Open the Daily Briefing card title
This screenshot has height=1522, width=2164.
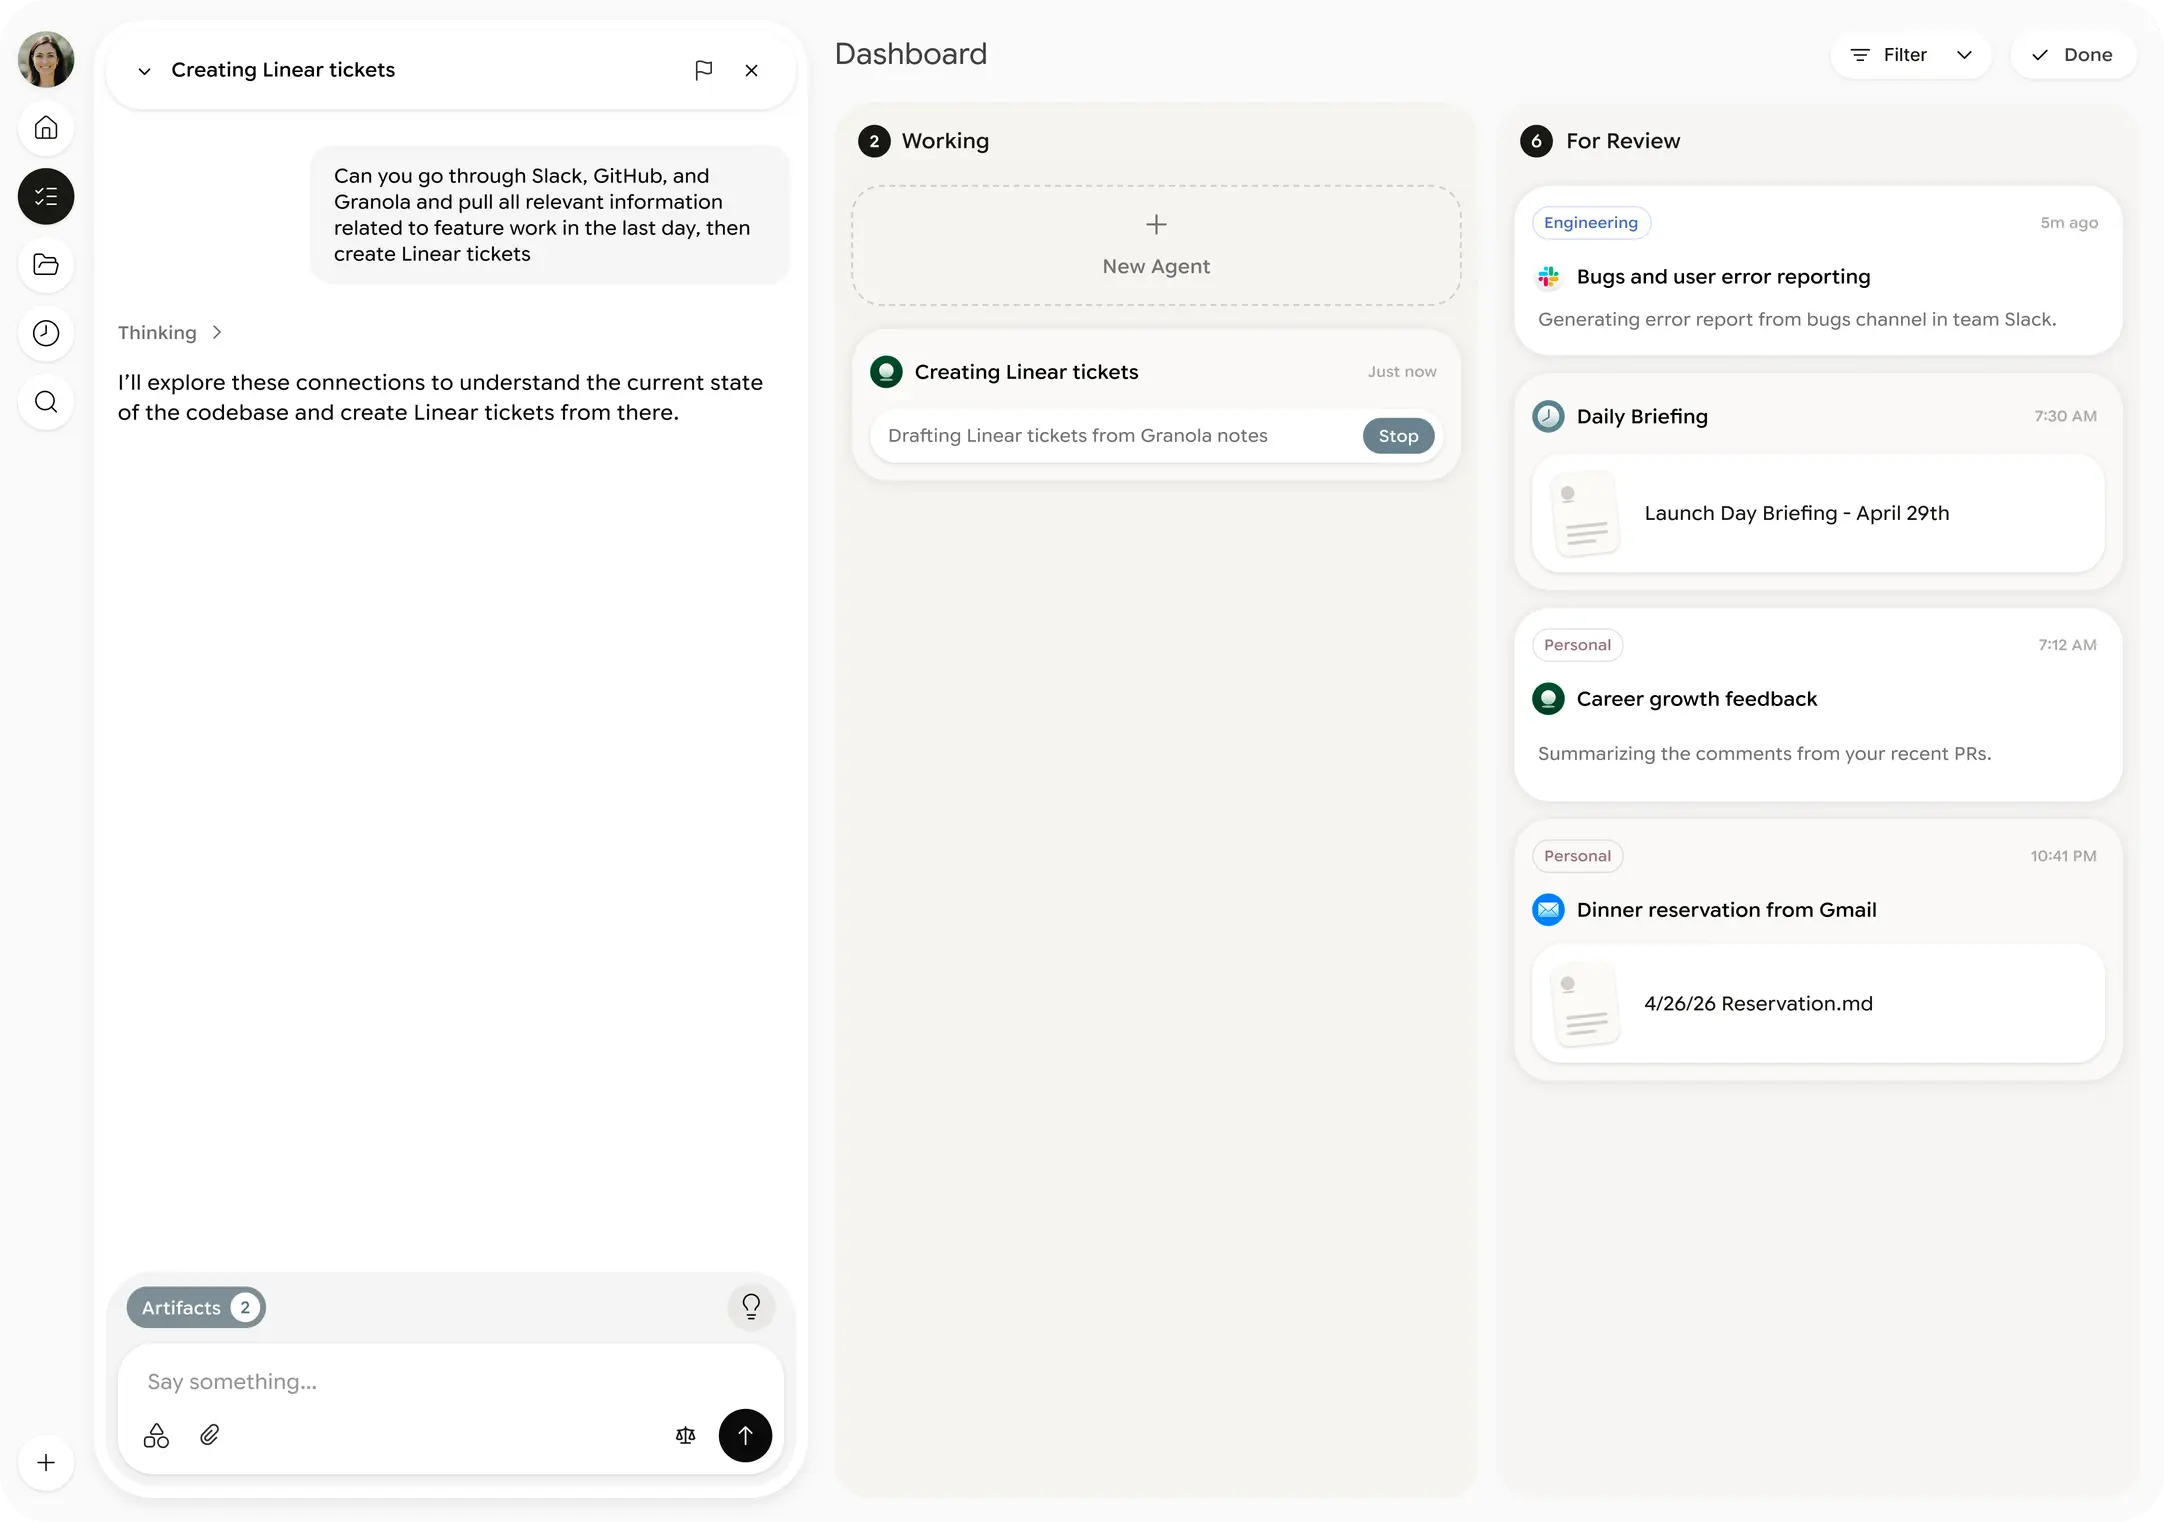pos(1642,416)
